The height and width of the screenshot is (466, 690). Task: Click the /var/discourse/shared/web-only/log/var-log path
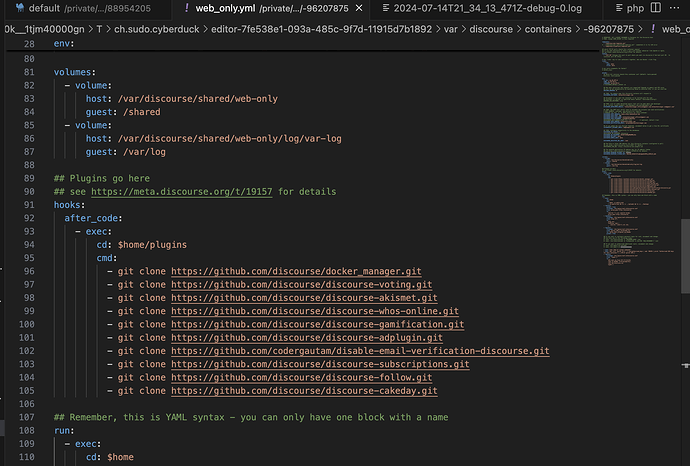[x=229, y=139]
